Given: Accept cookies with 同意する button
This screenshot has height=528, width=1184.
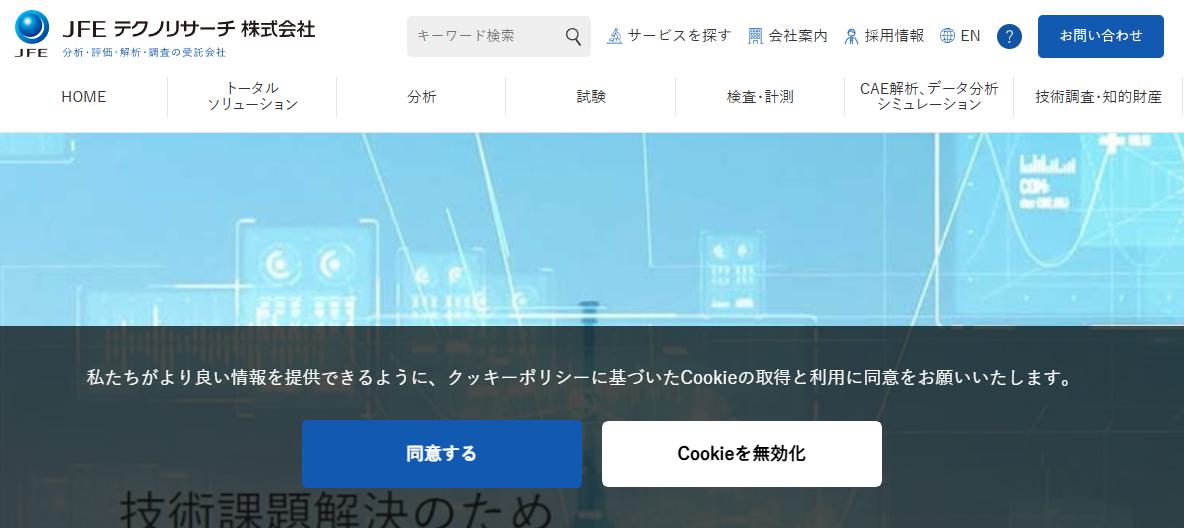Looking at the screenshot, I should click(x=442, y=453).
